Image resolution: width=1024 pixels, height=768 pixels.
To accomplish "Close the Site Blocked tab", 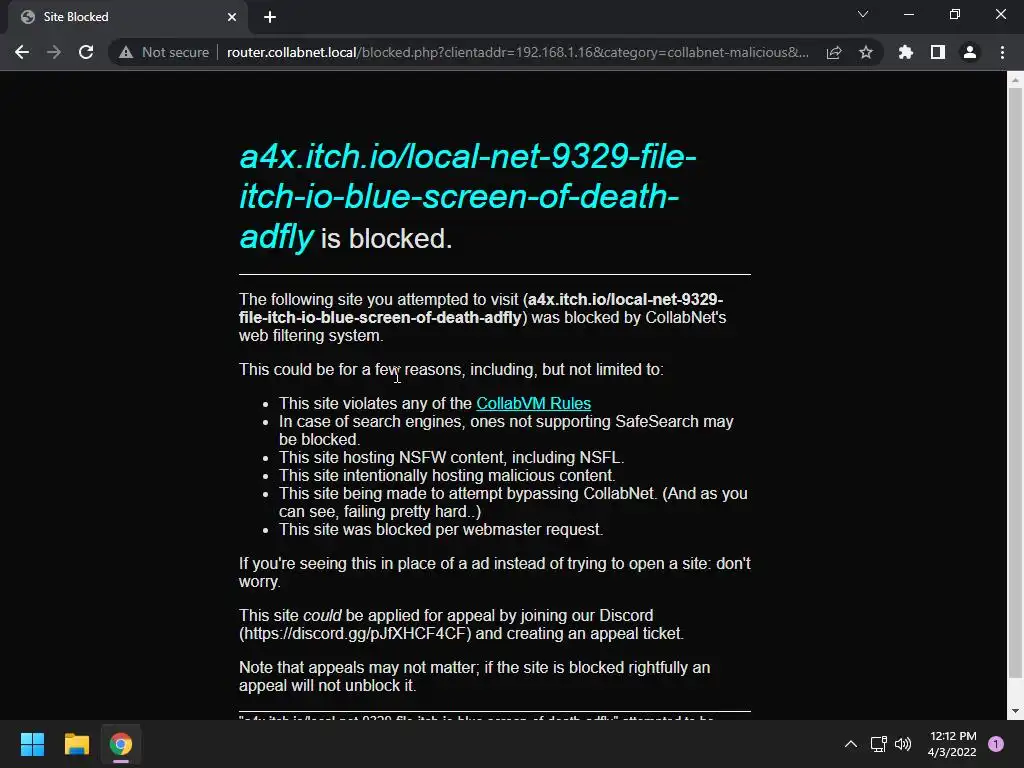I will point(232,17).
